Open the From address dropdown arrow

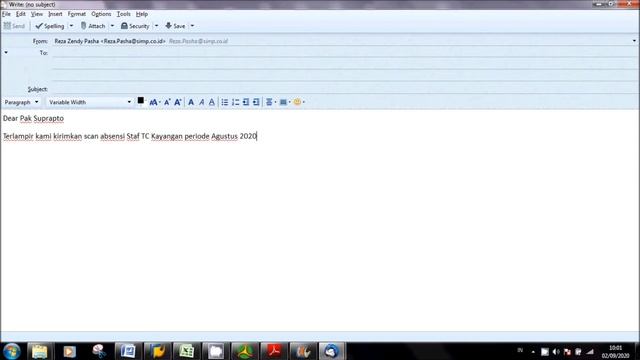[634, 41]
